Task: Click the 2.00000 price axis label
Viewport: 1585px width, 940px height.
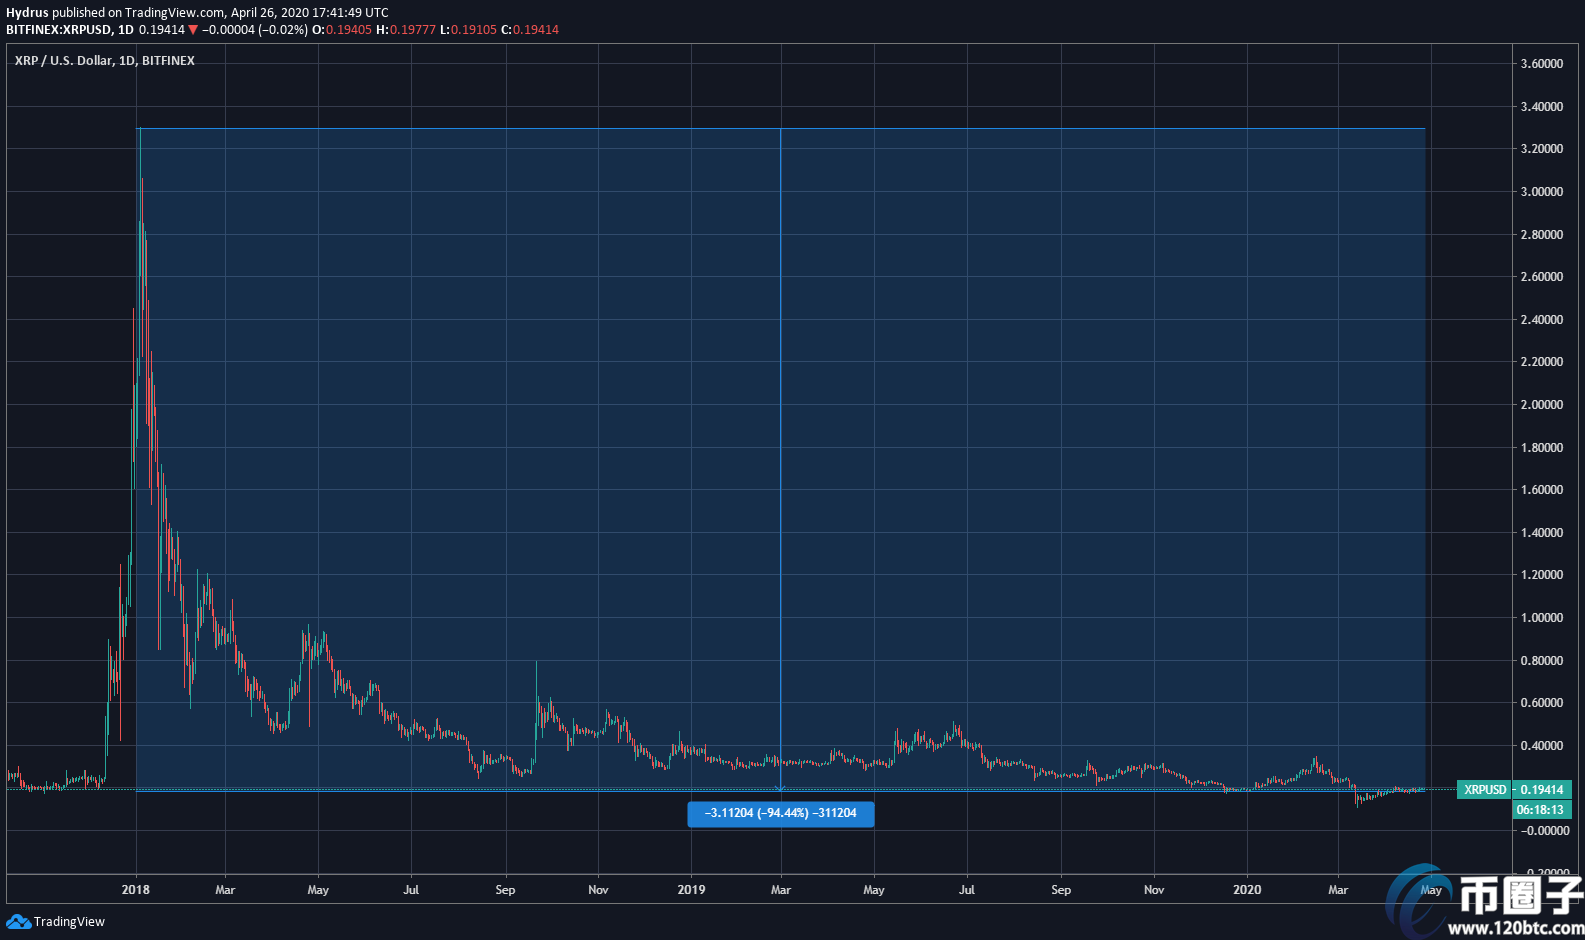Action: pyautogui.click(x=1542, y=405)
